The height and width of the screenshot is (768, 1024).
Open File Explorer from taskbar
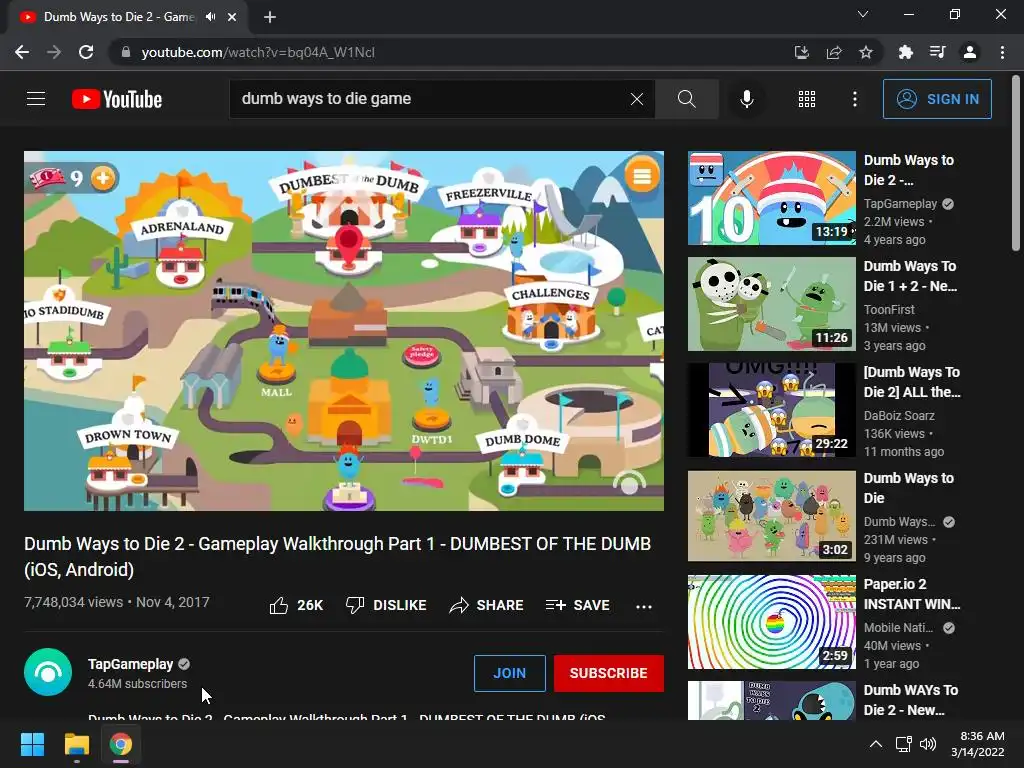pos(76,744)
